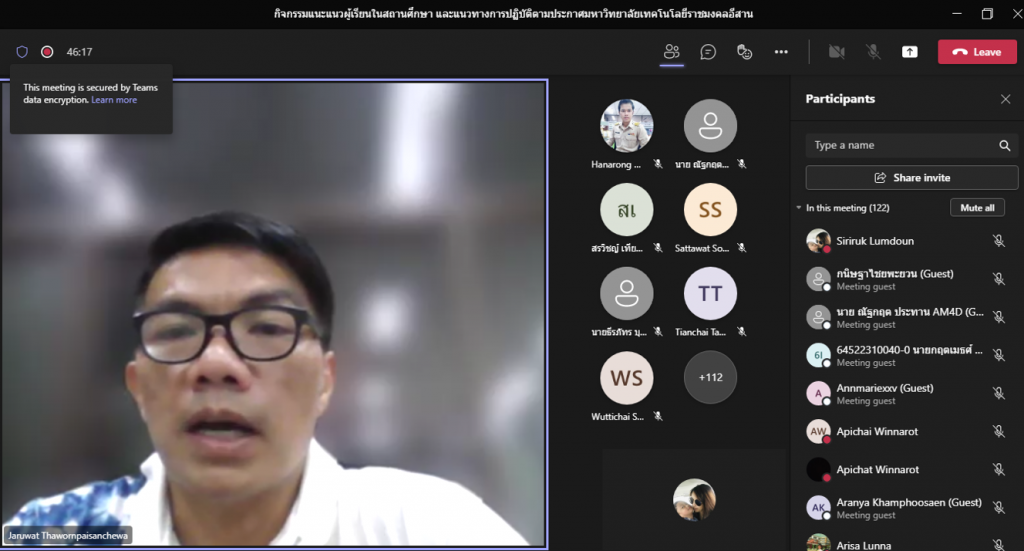
Task: Open the Learn more encryption link
Action: 114,100
